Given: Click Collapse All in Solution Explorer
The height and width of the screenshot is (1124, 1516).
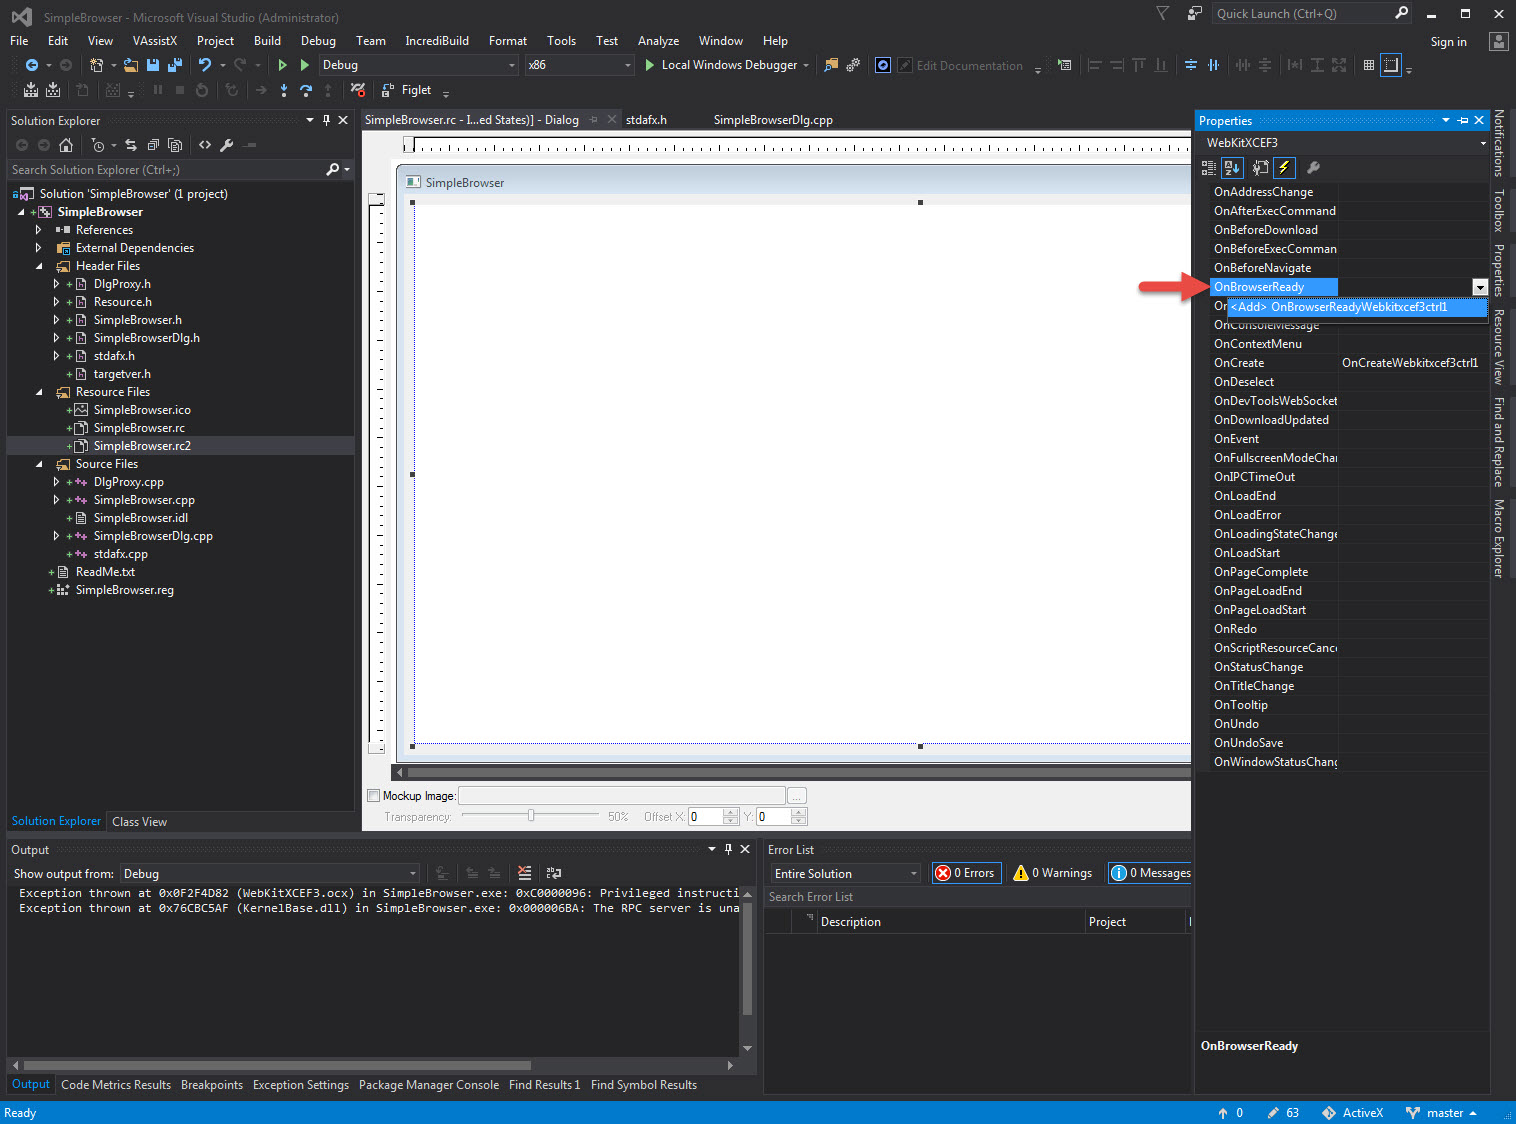Looking at the screenshot, I should click(x=153, y=145).
